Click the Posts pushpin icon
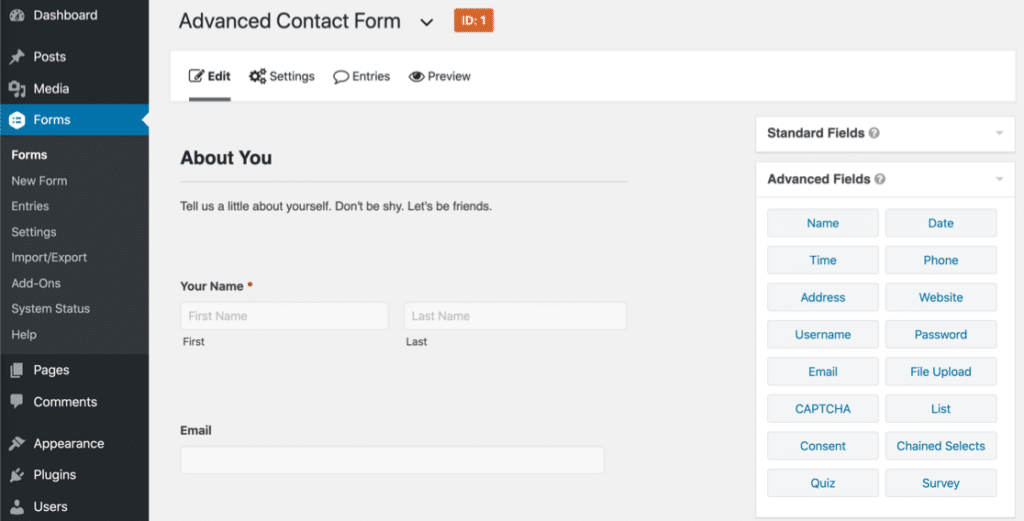The image size is (1024, 521). [x=17, y=57]
